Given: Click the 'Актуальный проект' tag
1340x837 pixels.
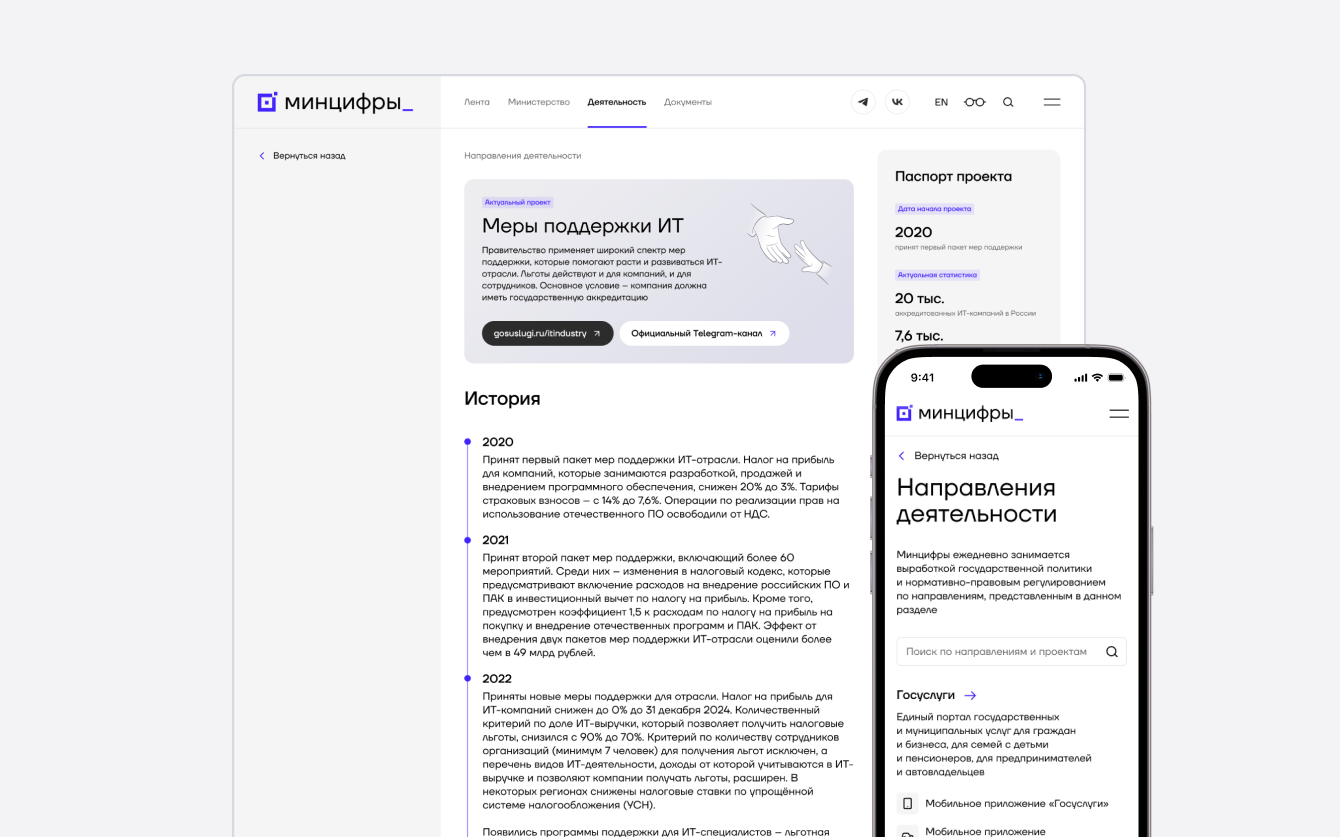Looking at the screenshot, I should [x=518, y=202].
